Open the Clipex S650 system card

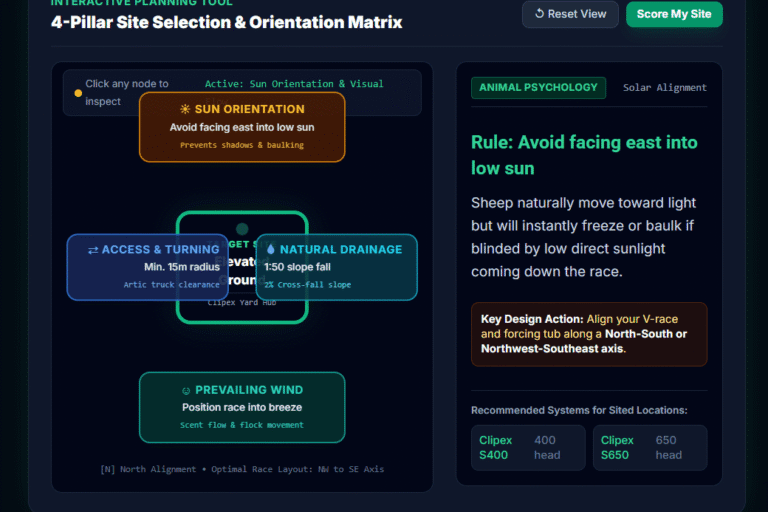650,448
